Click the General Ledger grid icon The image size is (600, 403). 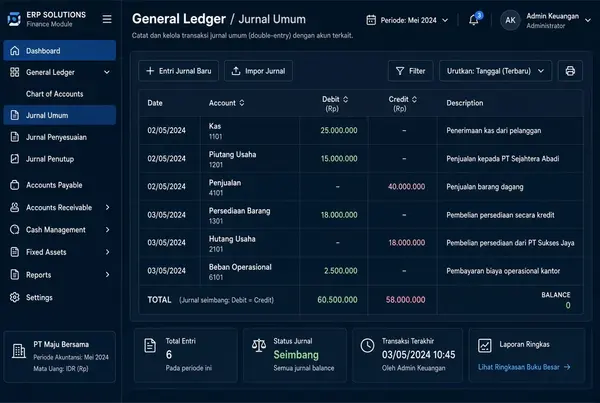click(15, 72)
